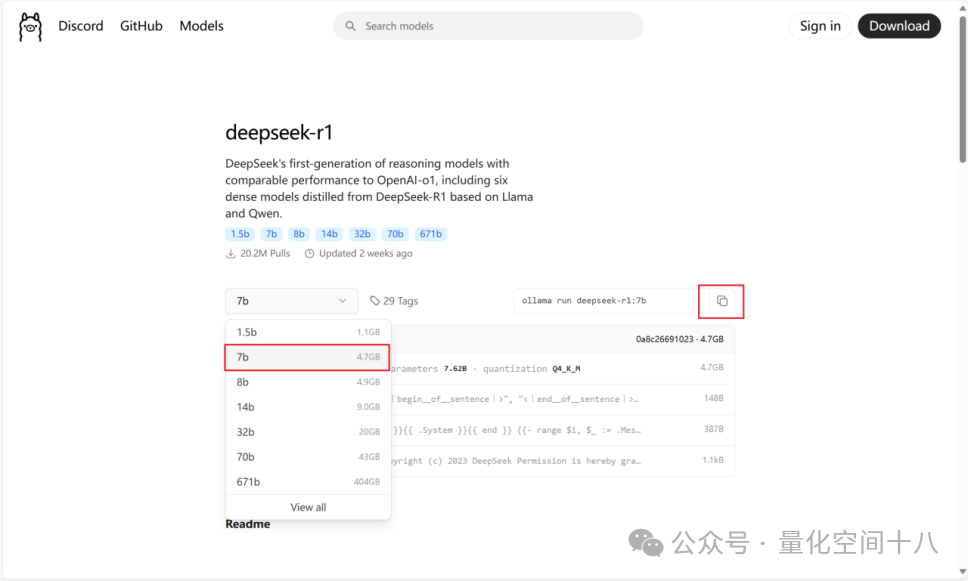Screen dimensions: 969x581
Task: Click the search magnifier icon
Action: click(x=350, y=26)
